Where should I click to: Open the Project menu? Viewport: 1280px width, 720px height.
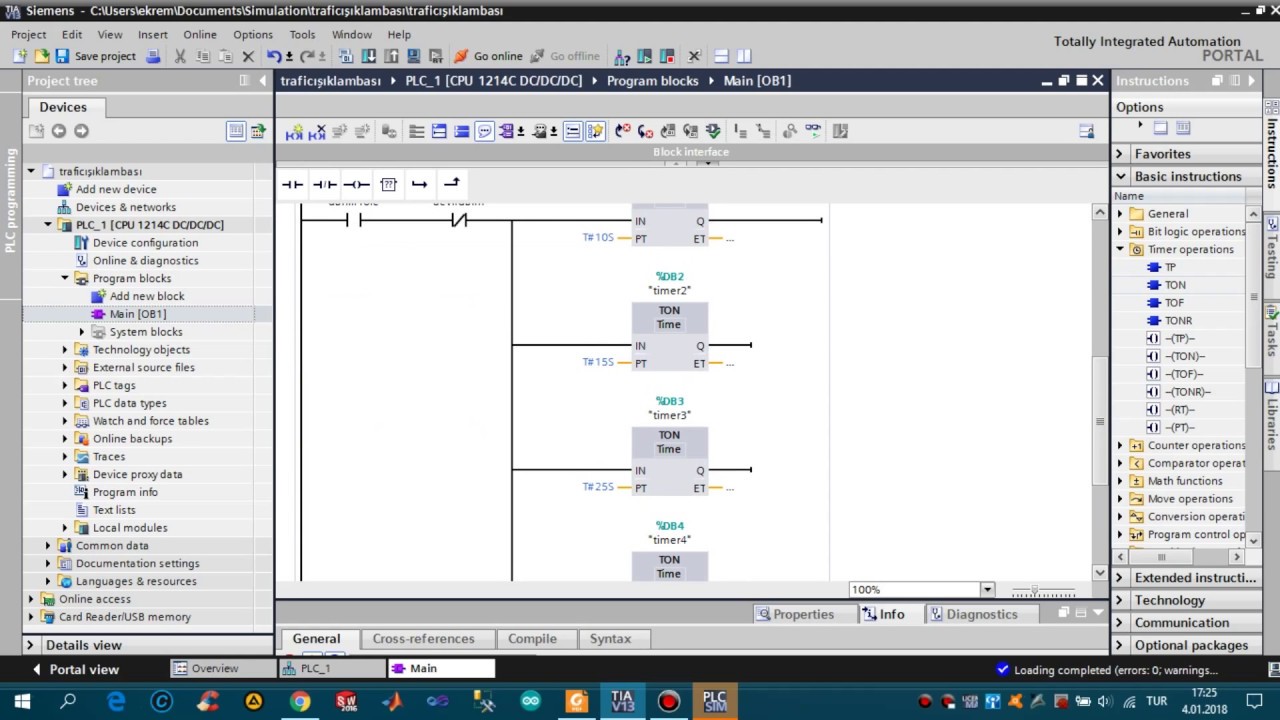pyautogui.click(x=28, y=34)
